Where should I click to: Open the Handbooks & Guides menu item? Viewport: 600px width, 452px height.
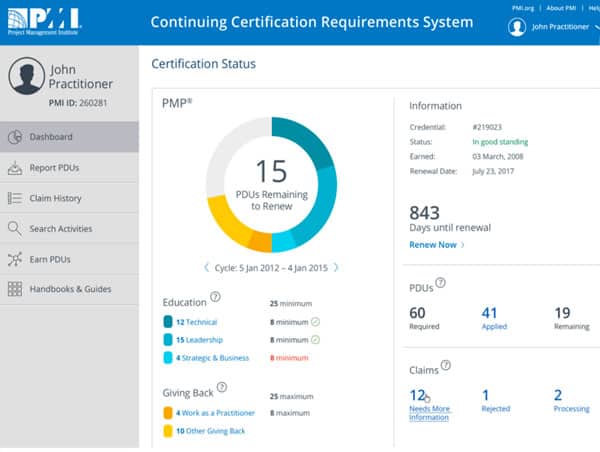(69, 289)
